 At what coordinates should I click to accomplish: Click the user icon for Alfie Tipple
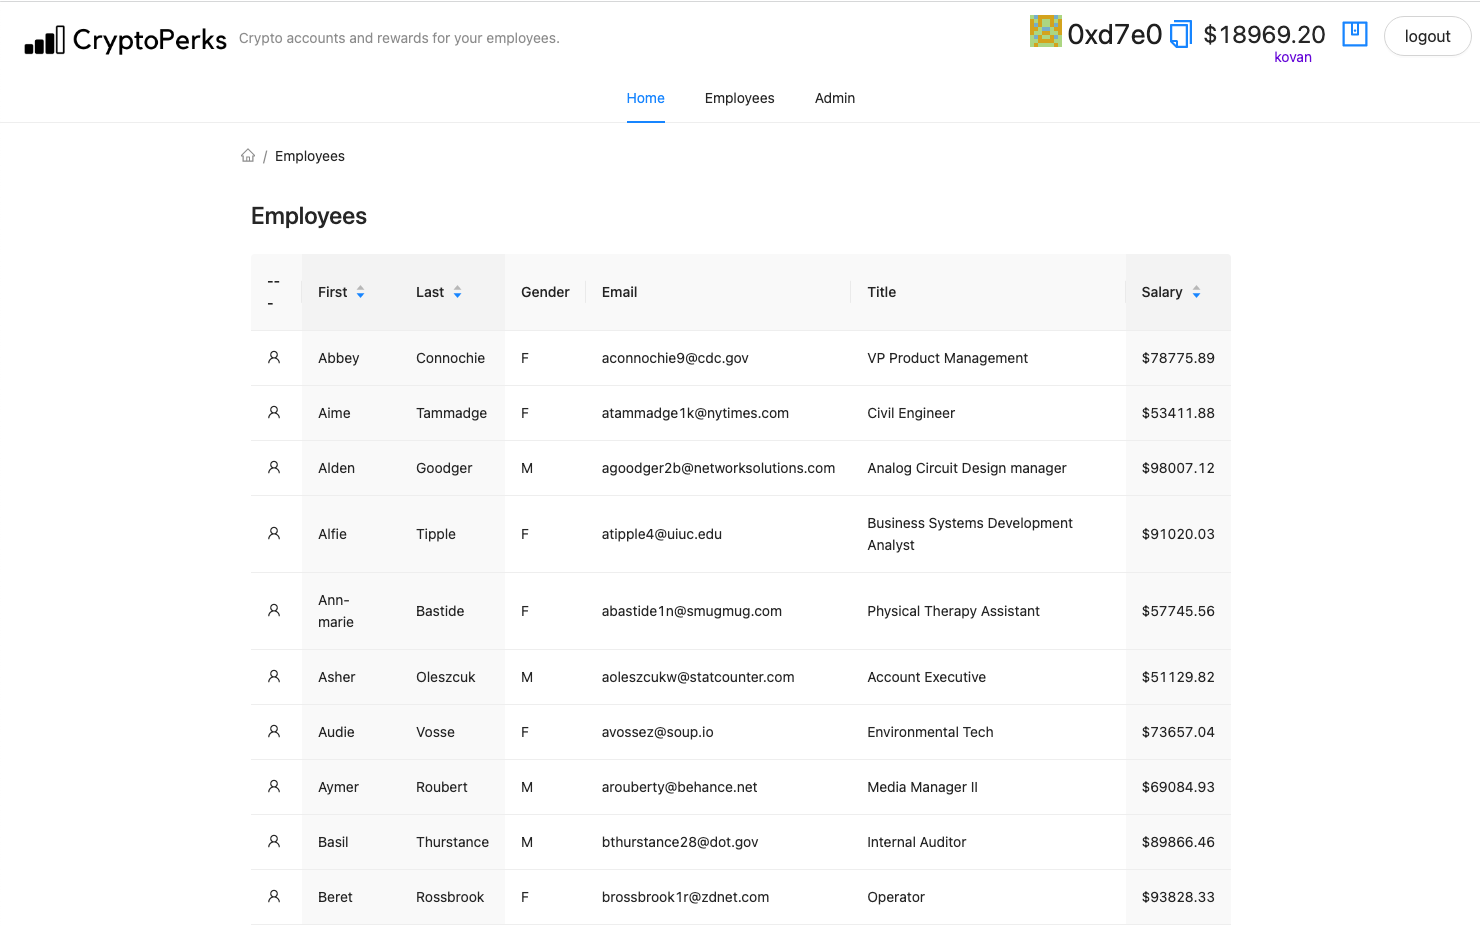[274, 533]
